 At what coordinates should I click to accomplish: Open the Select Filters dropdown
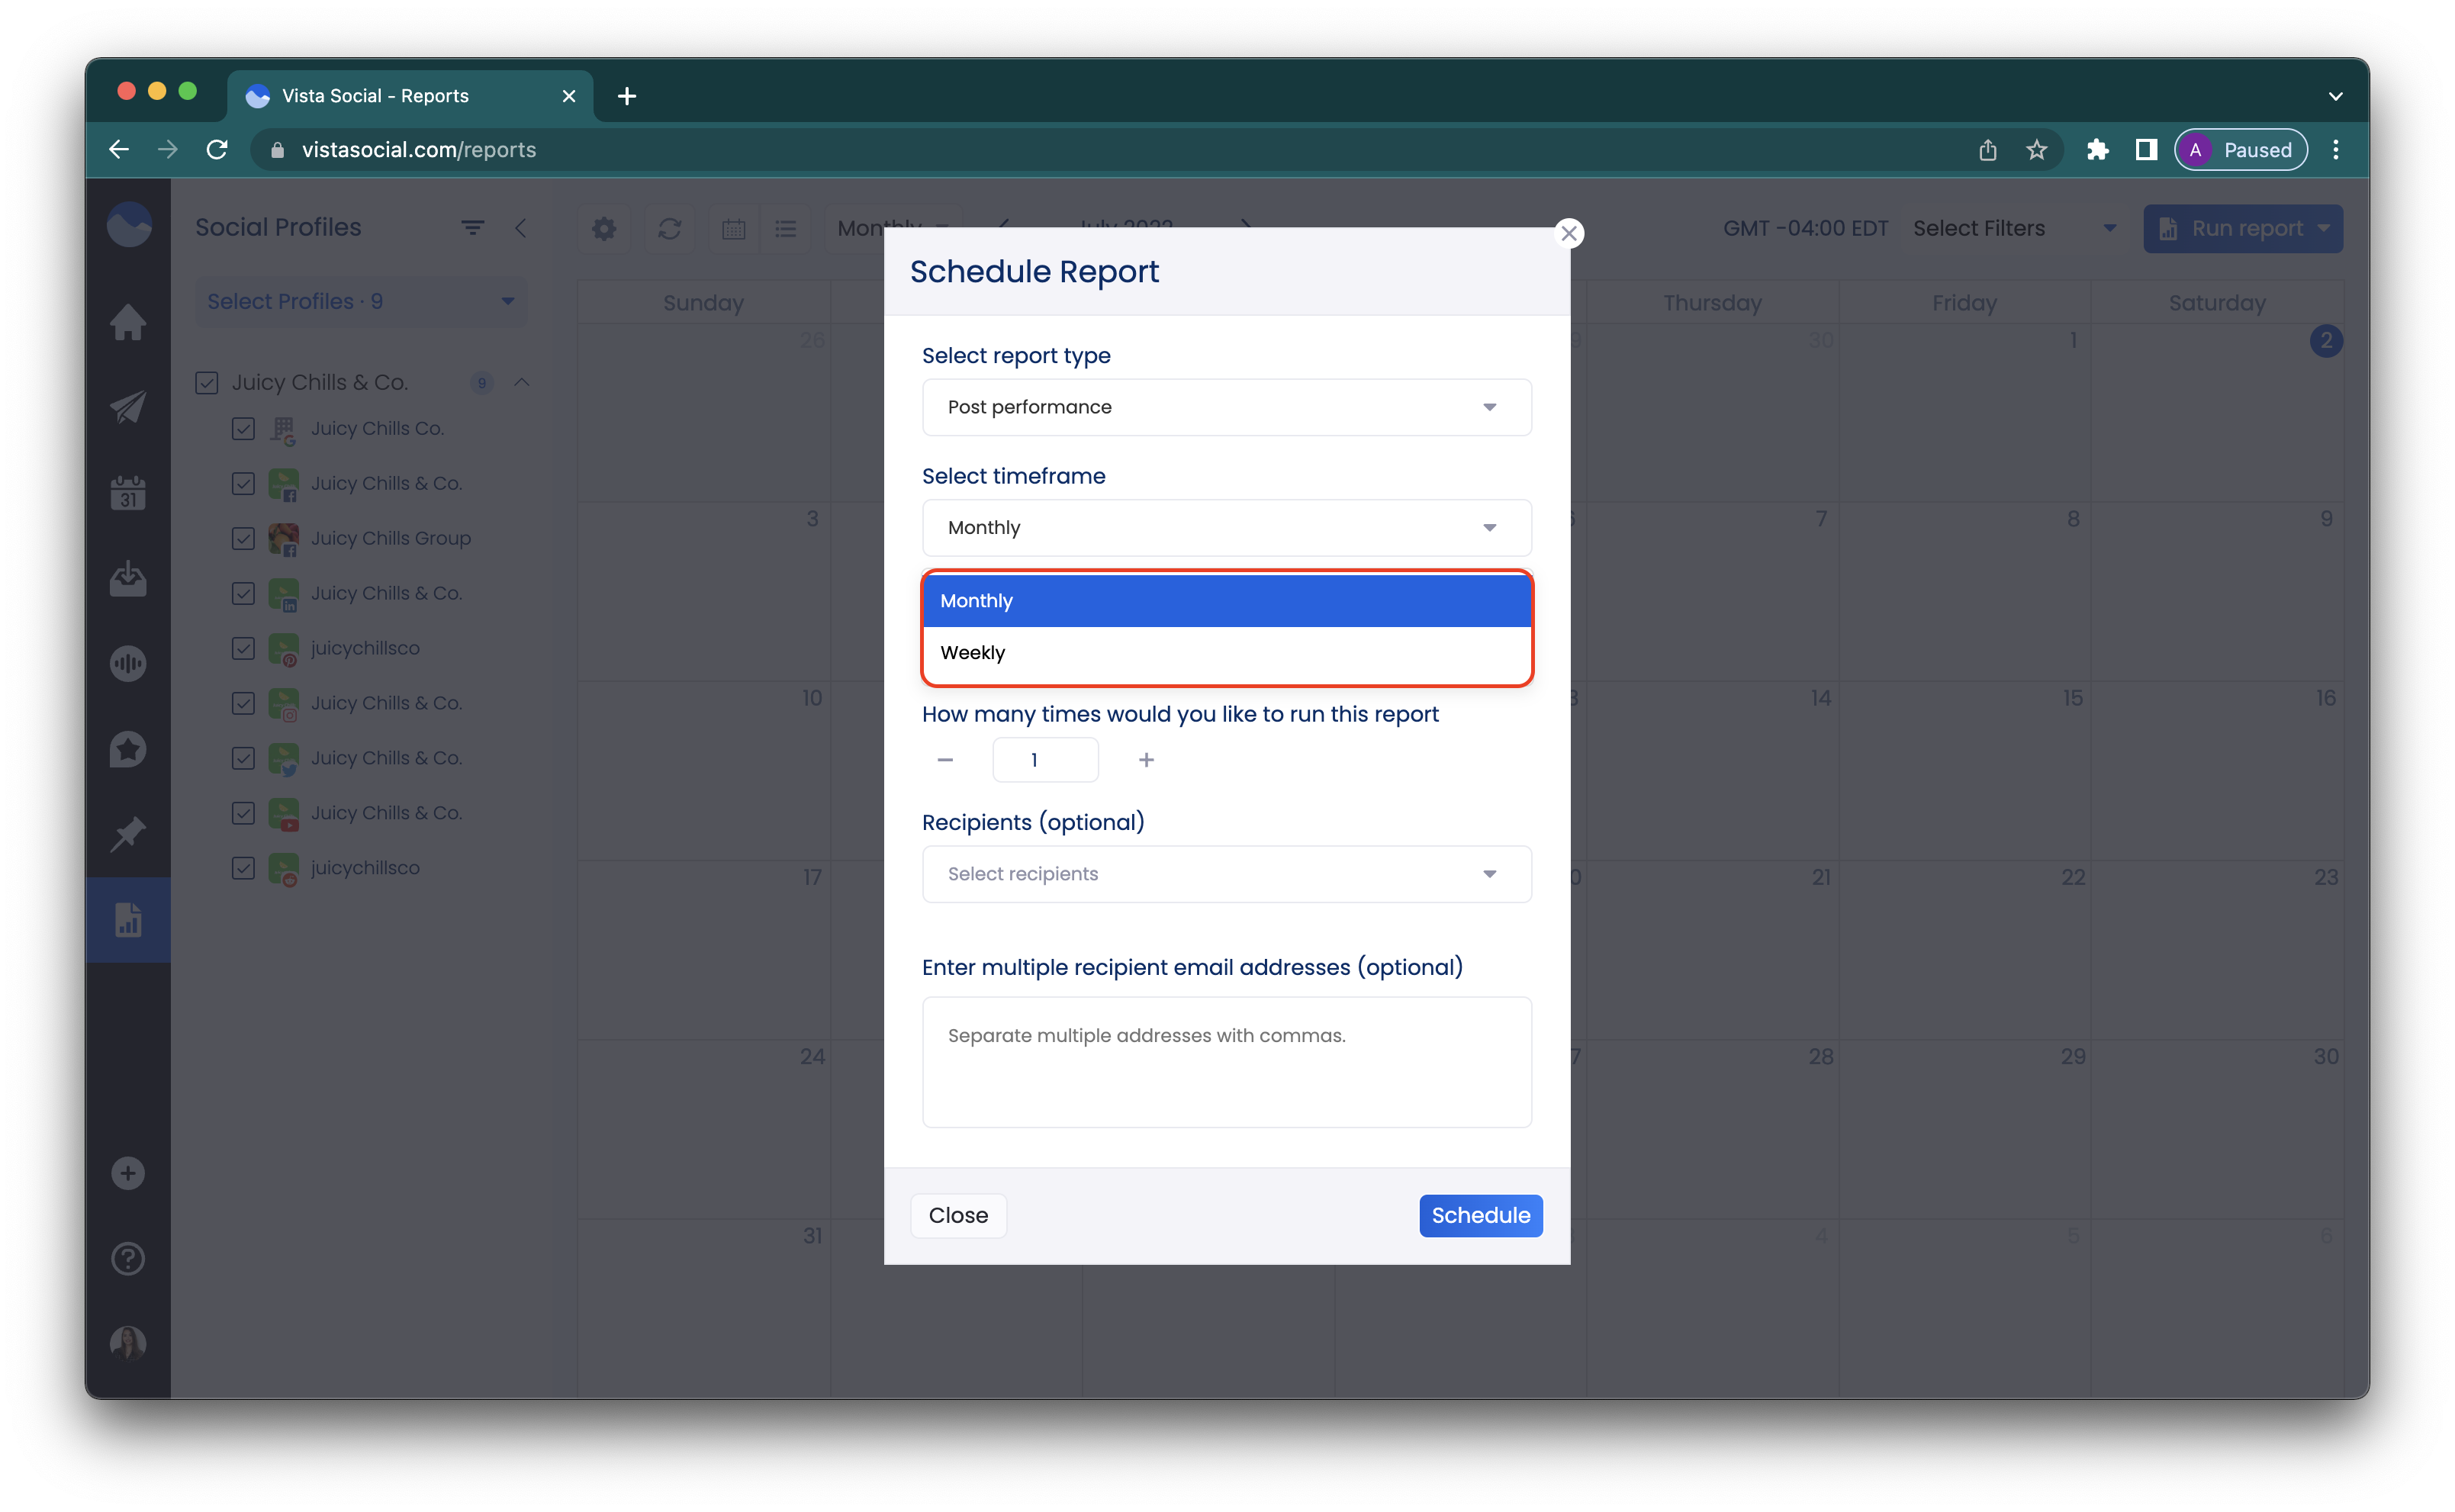point(2014,229)
